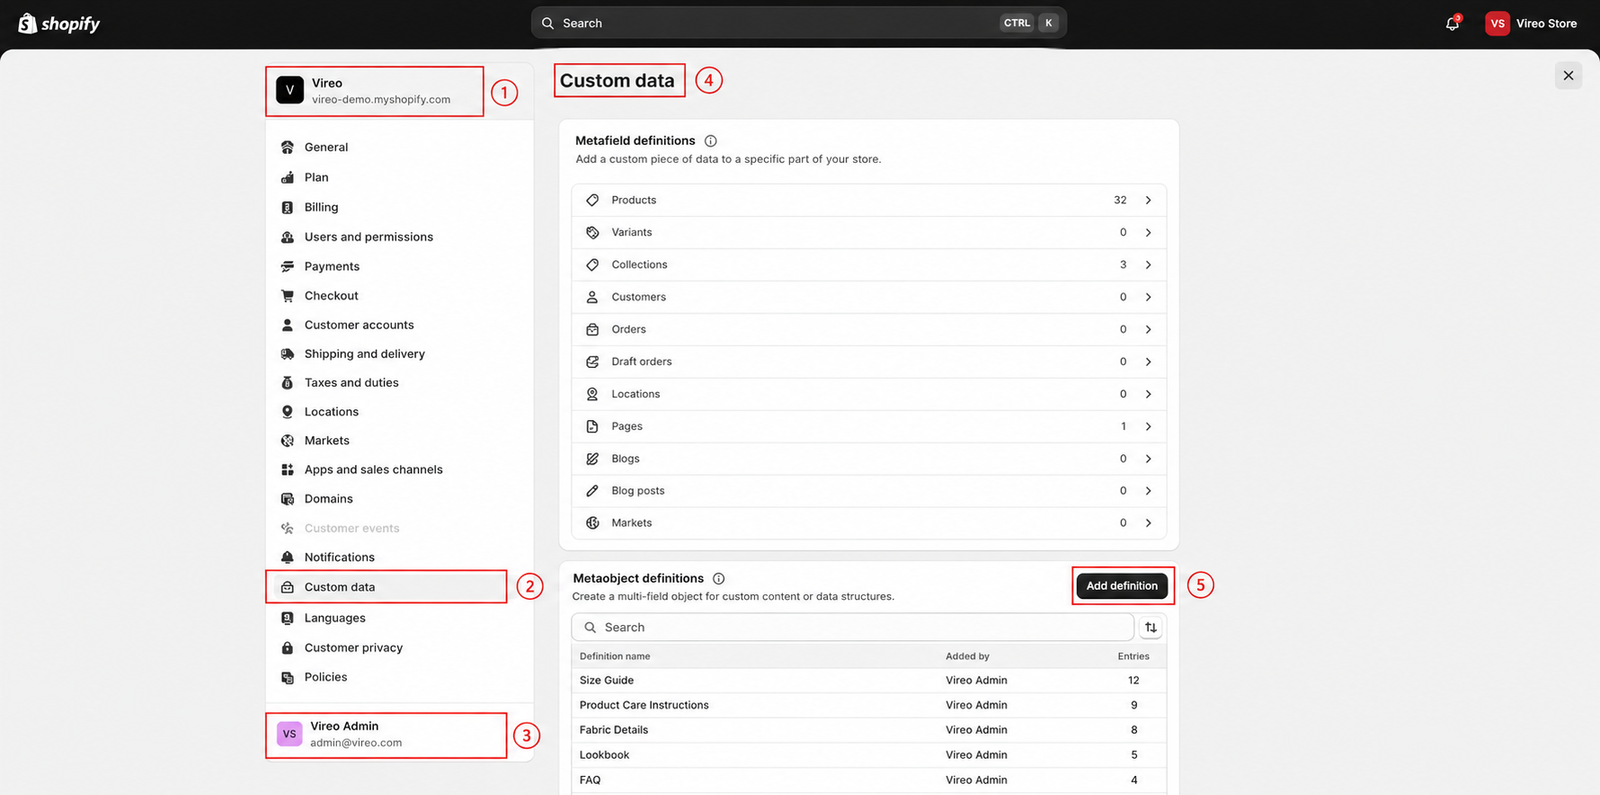Click the Notifications bell icon in sidebar
The height and width of the screenshot is (795, 1600).
click(x=288, y=557)
